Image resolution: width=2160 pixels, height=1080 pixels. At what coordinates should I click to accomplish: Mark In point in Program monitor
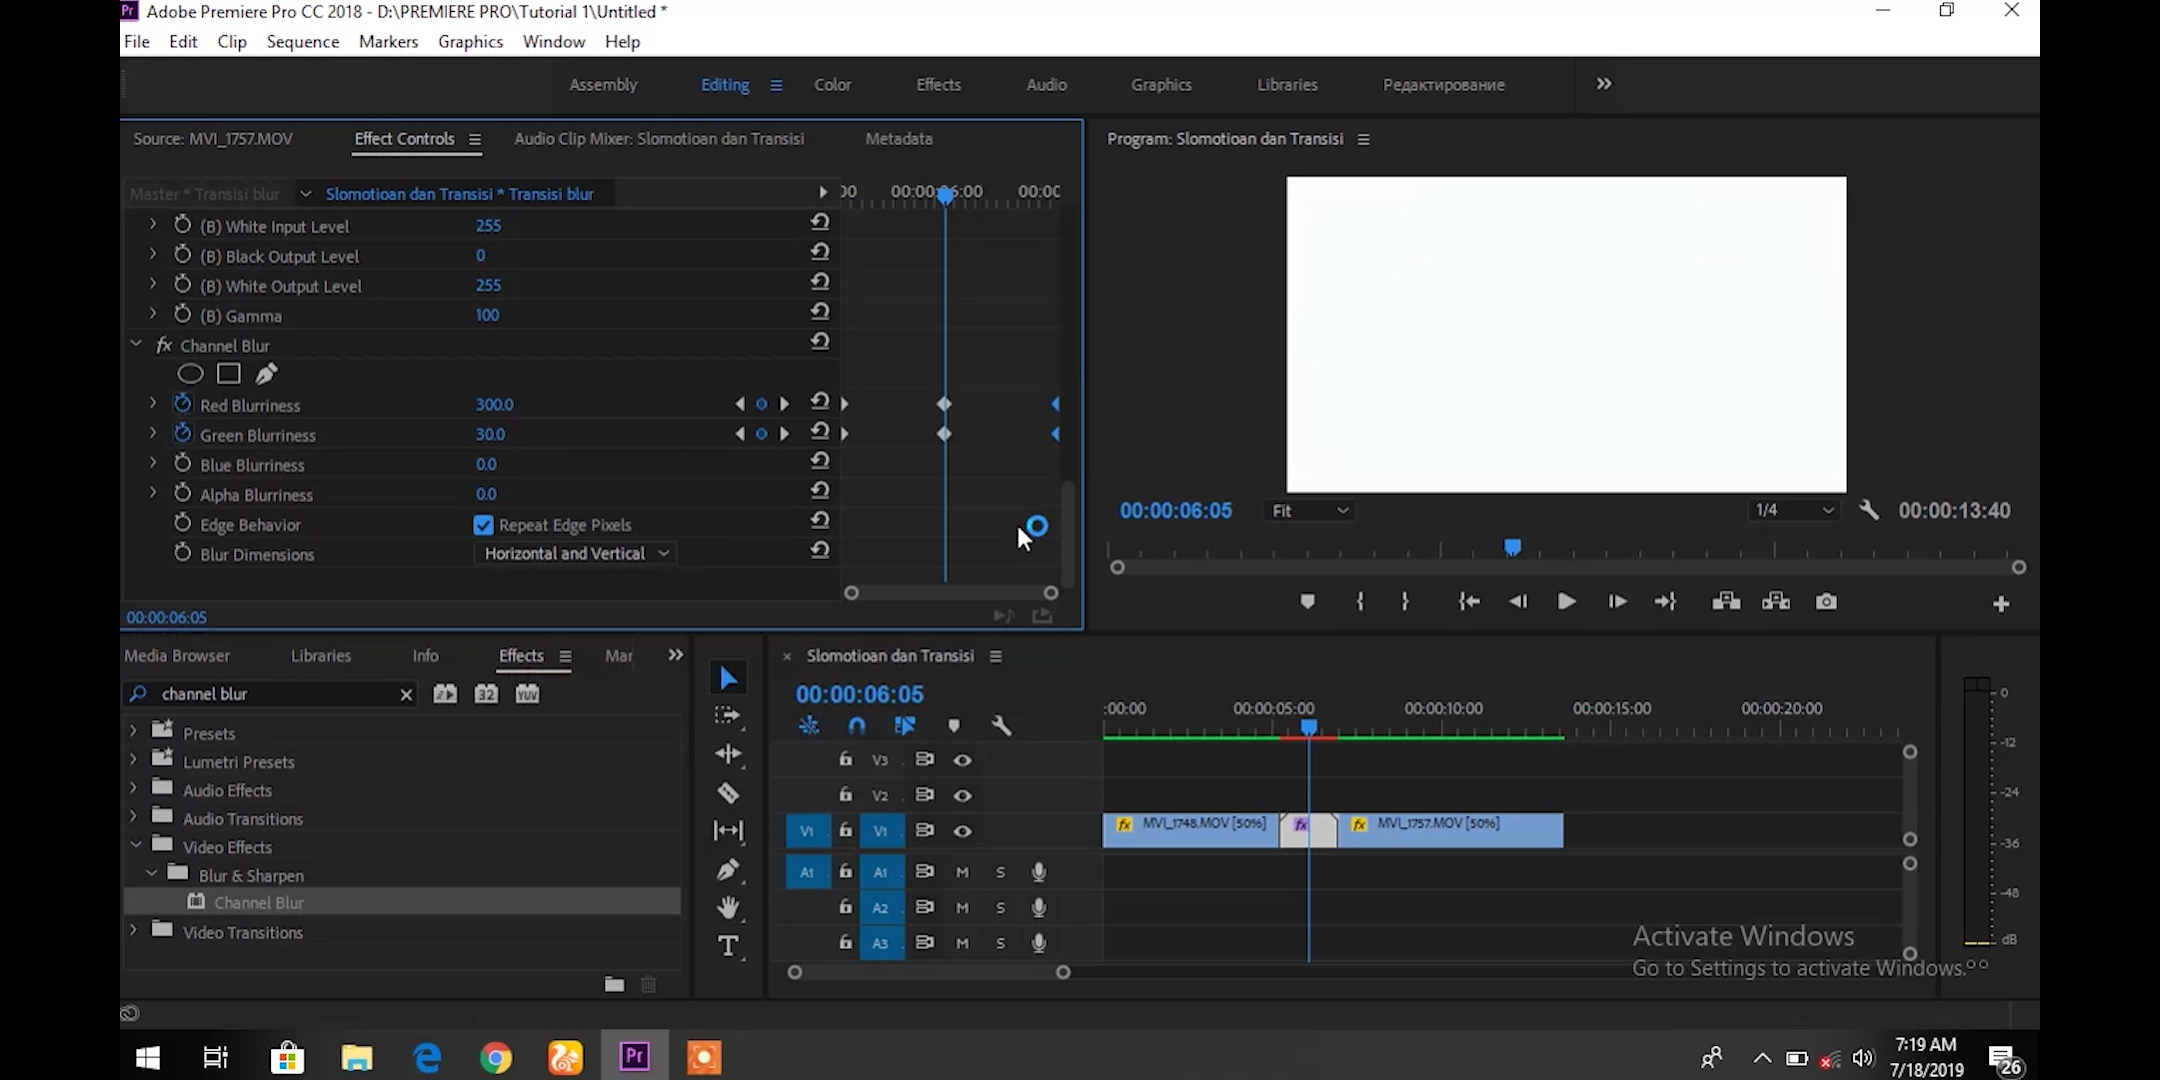pyautogui.click(x=1360, y=602)
